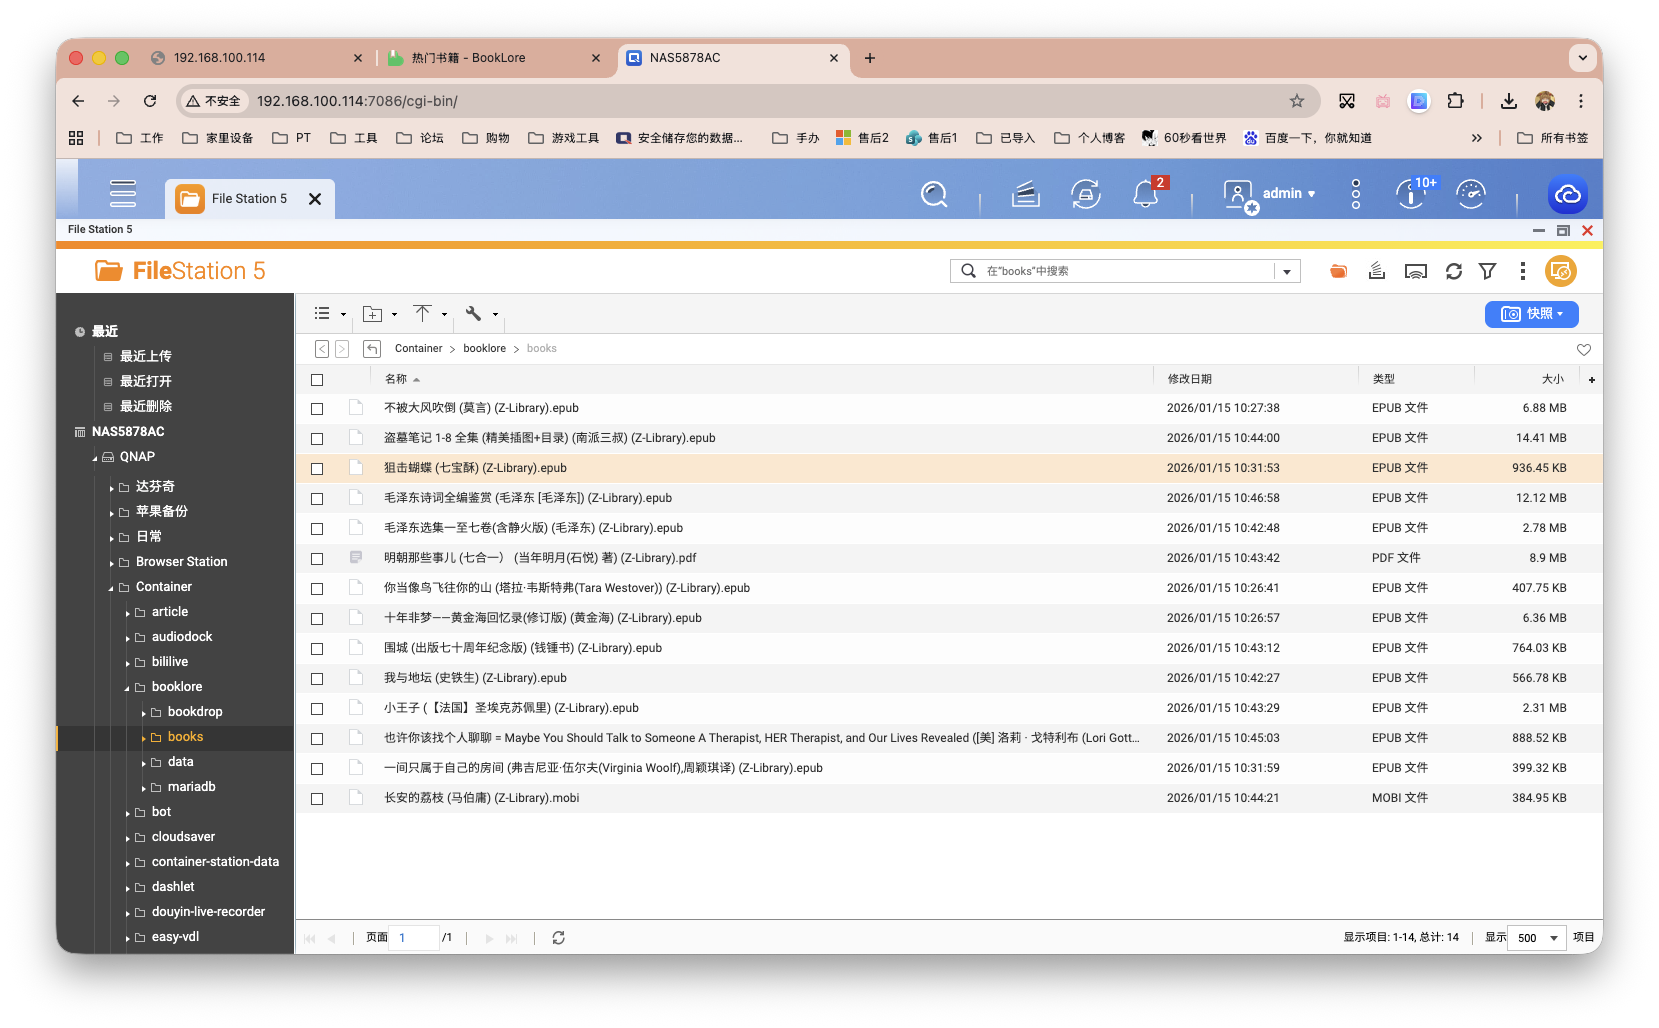Select checkbox for 明朝那些事儿 PDF file
1659x1028 pixels.
(x=317, y=559)
